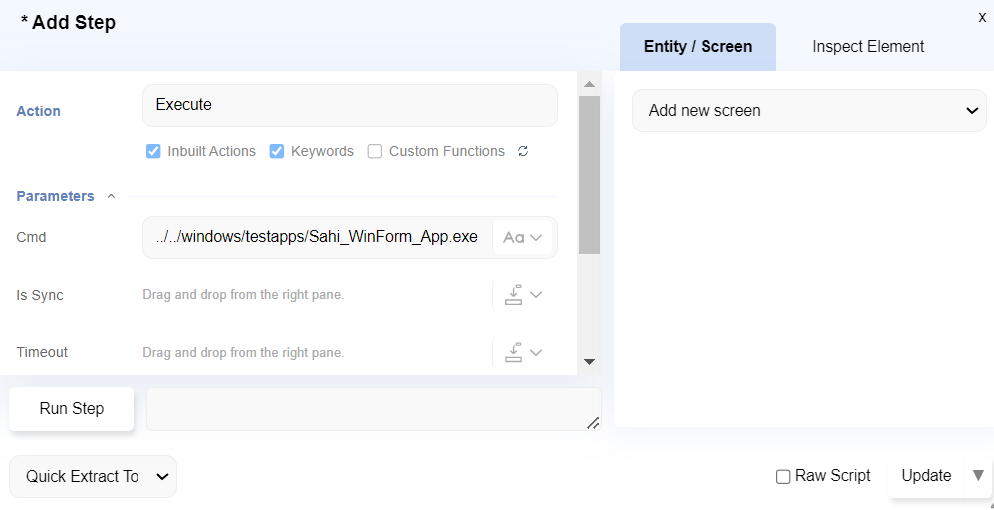This screenshot has height=510, width=994.
Task: Click the Update button
Action: 926,476
